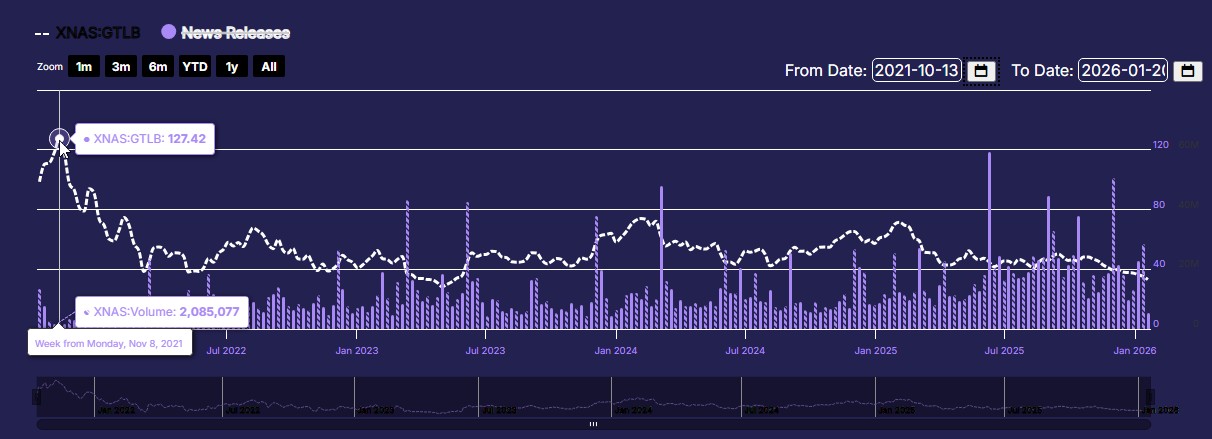Set zoom range to 3m
1212x439 pixels.
click(x=121, y=67)
